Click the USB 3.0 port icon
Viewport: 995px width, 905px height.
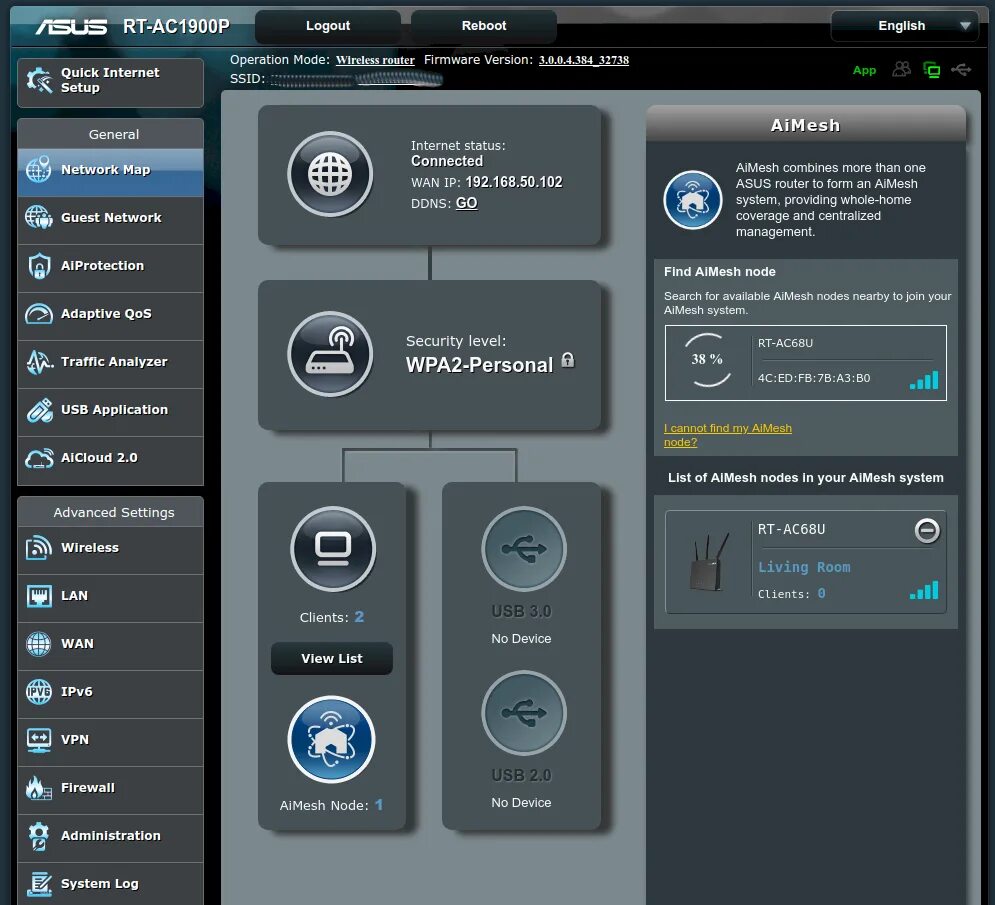(x=524, y=549)
